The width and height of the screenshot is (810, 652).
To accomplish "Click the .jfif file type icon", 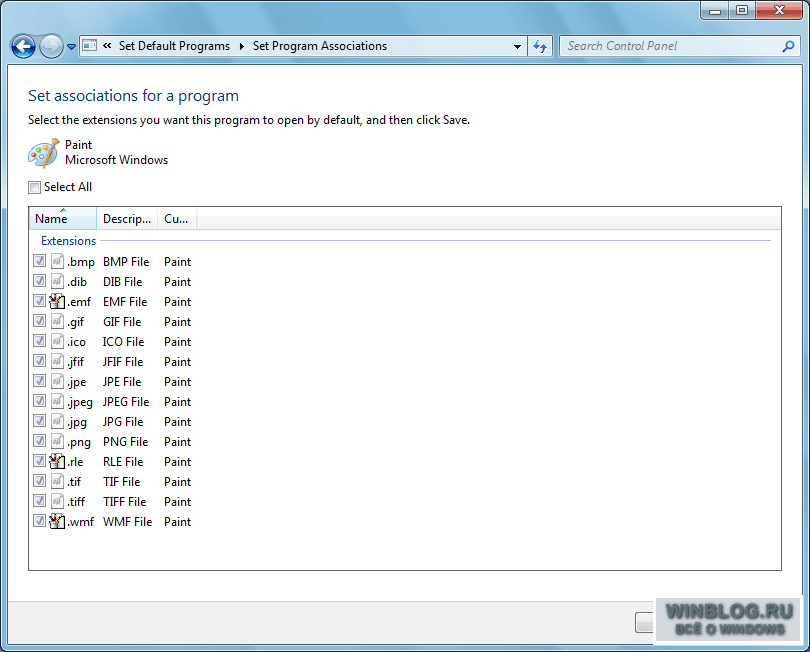I will coord(57,362).
